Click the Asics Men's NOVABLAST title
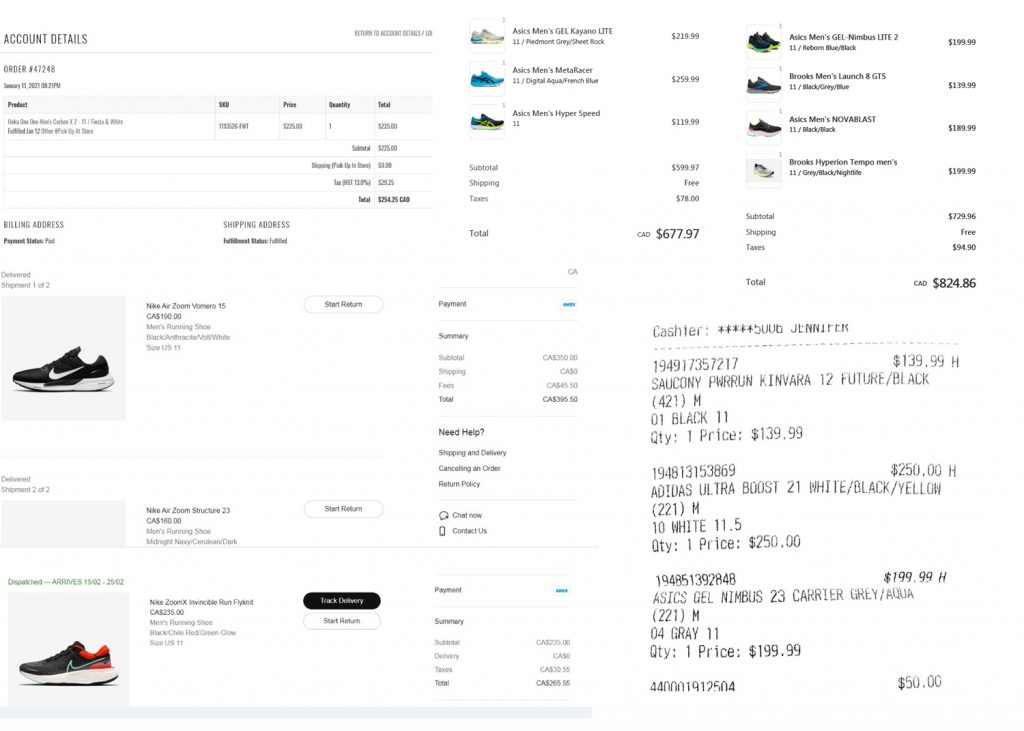The image size is (1024, 731). [832, 120]
